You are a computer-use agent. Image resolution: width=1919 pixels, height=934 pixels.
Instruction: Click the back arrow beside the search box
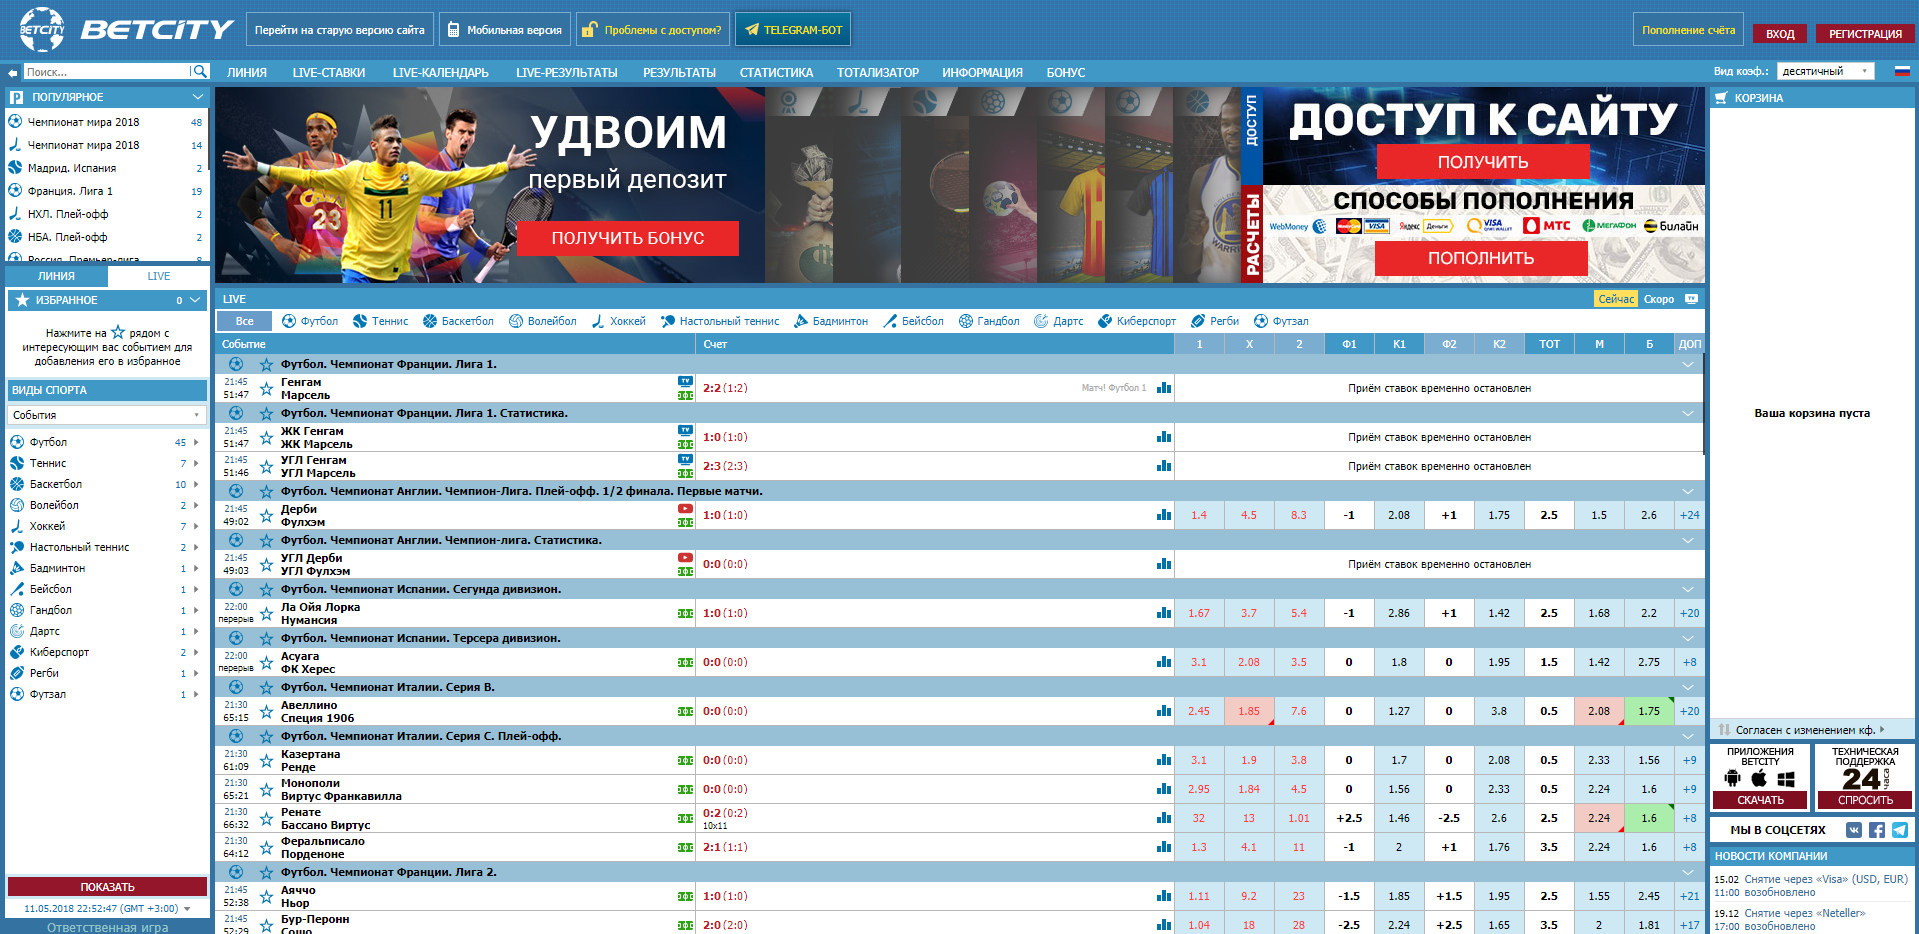click(x=12, y=72)
